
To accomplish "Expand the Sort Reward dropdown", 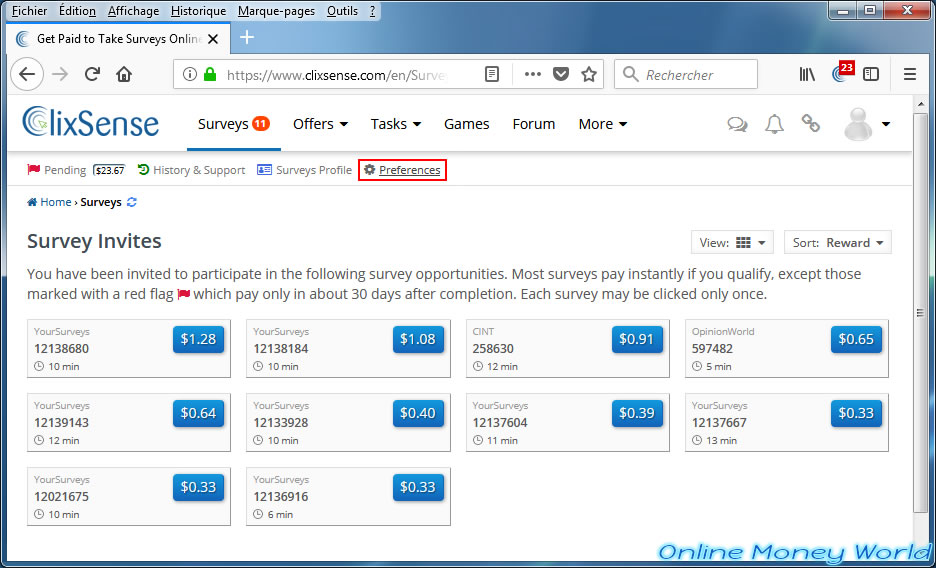I will (x=838, y=243).
